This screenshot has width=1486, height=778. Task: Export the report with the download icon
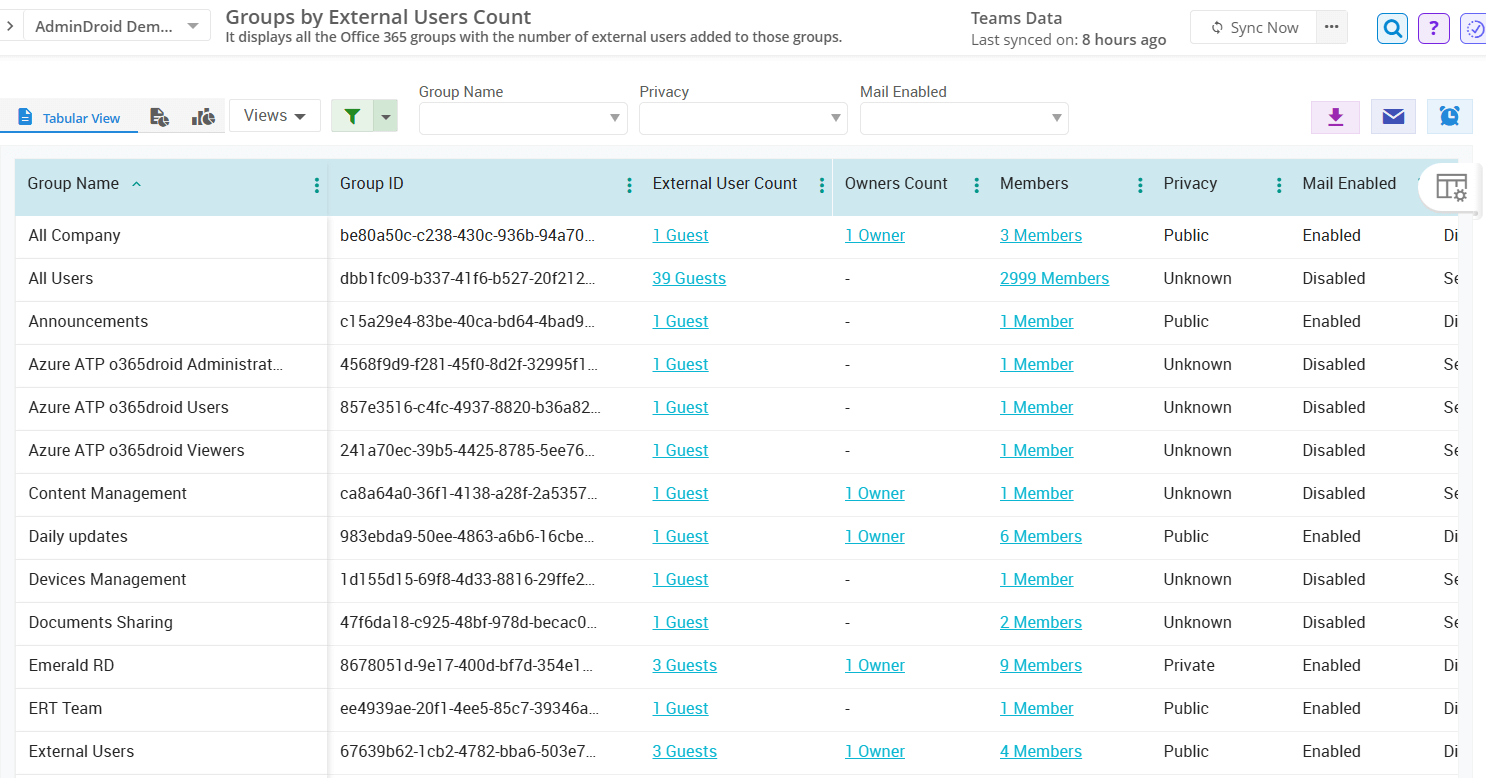click(x=1335, y=116)
